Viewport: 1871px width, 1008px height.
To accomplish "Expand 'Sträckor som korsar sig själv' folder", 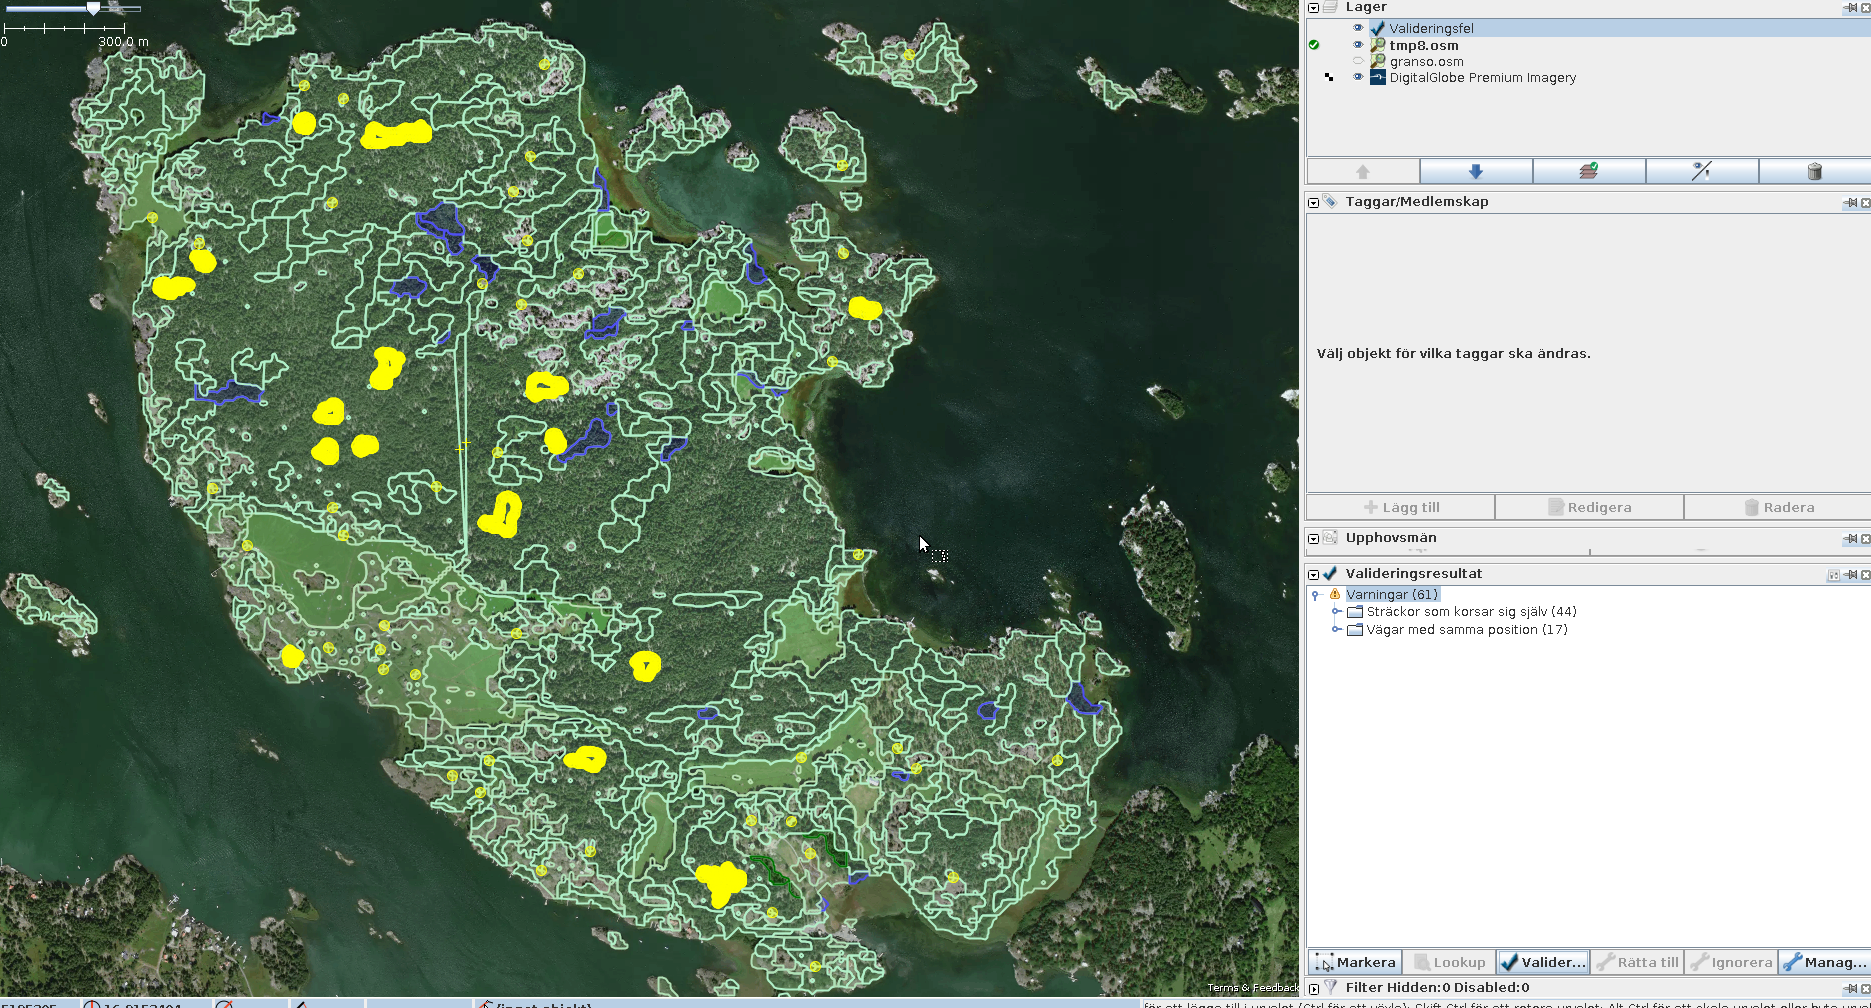I will [x=1336, y=611].
